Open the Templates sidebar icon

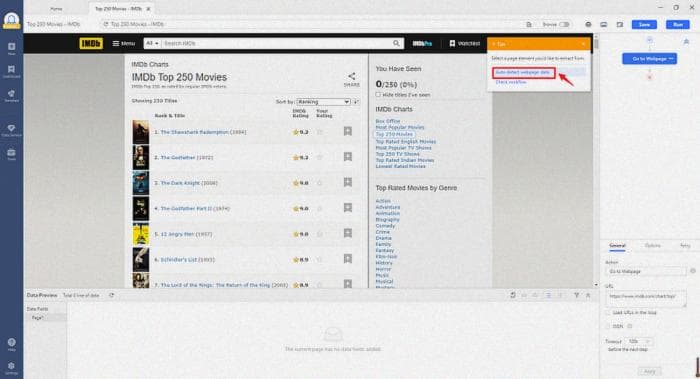pyautogui.click(x=12, y=95)
